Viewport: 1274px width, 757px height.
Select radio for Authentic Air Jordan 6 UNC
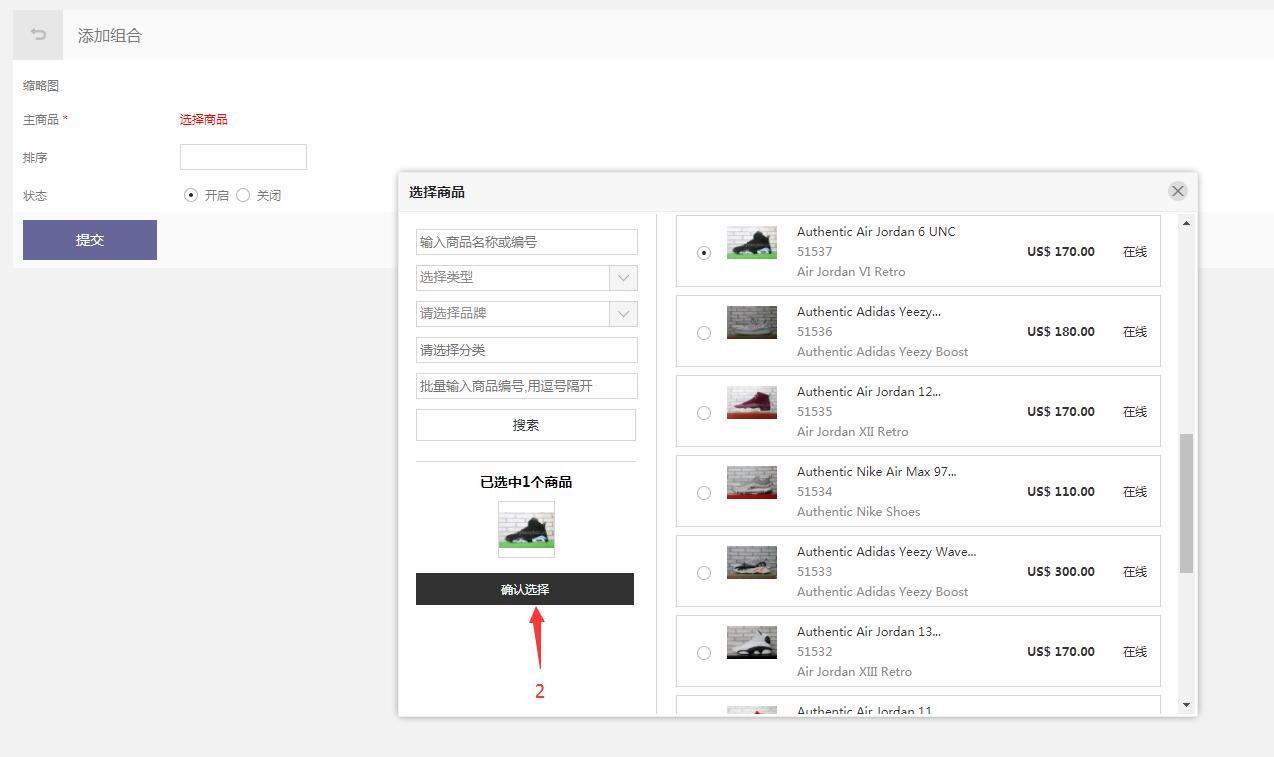[x=704, y=253]
